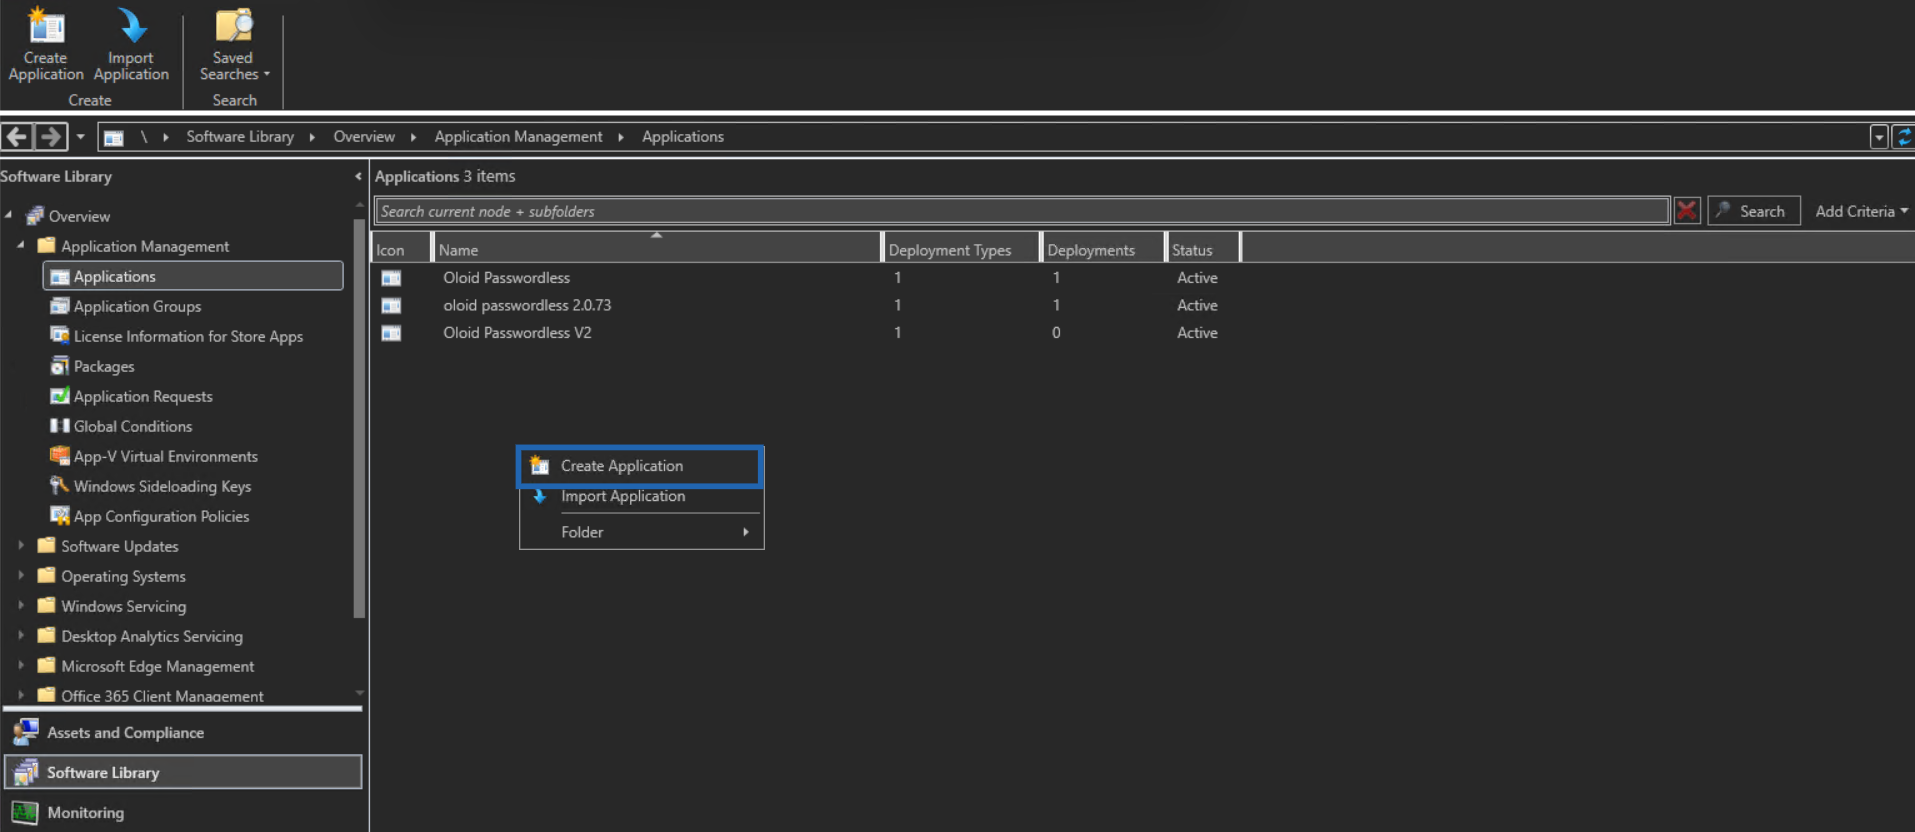Switch to the Software Library workspace
Image resolution: width=1915 pixels, height=832 pixels.
point(183,772)
